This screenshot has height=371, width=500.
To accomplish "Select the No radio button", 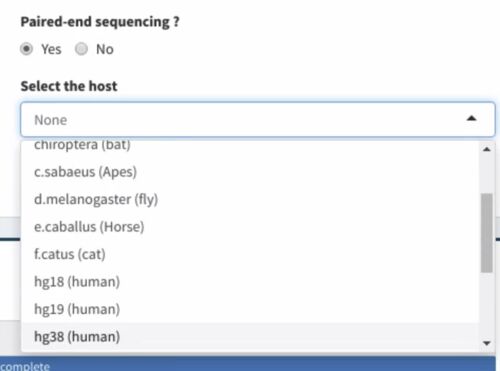I will point(81,49).
